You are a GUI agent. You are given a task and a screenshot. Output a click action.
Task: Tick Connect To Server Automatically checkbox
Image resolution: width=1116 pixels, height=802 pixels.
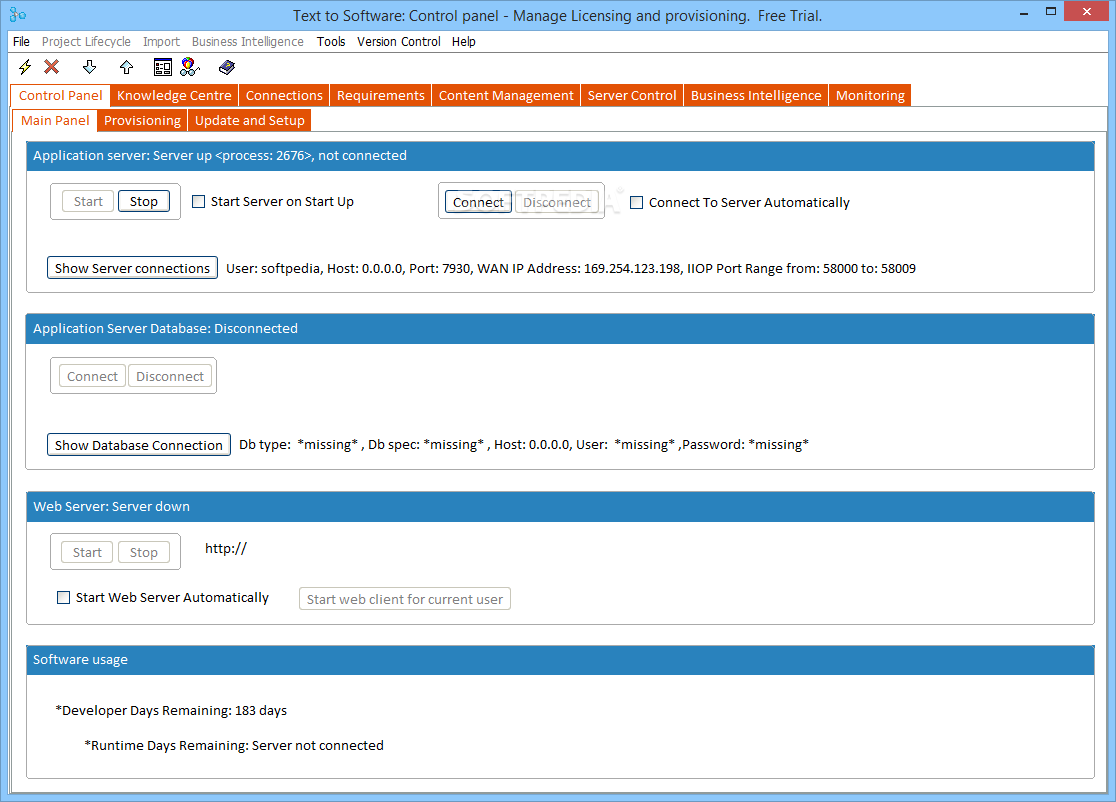(636, 203)
